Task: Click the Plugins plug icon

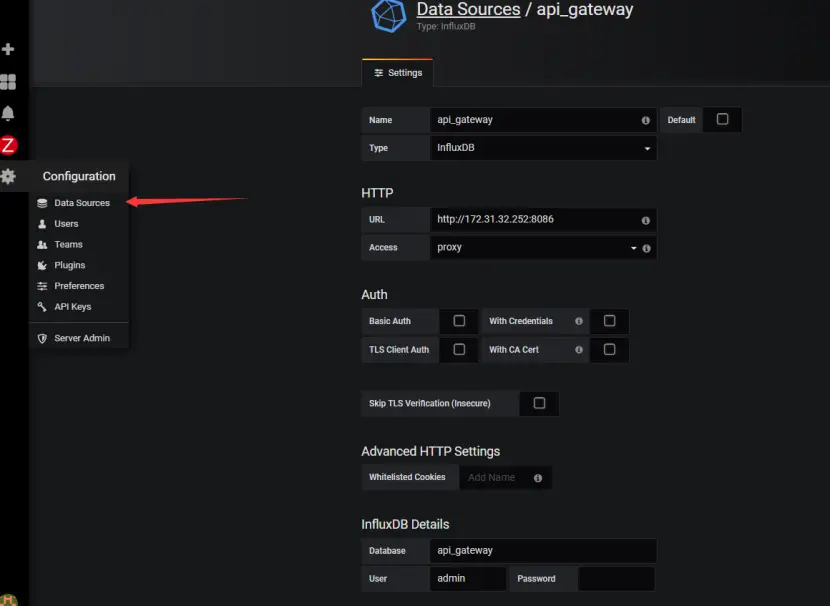Action: pos(42,265)
